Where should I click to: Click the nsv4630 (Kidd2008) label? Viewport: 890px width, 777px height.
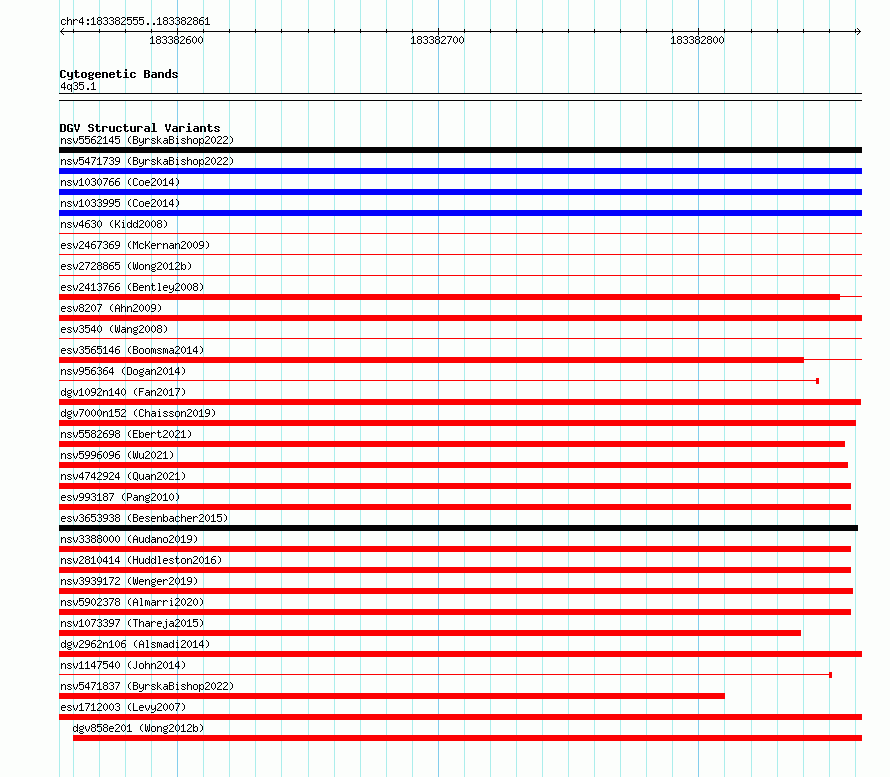(x=114, y=224)
